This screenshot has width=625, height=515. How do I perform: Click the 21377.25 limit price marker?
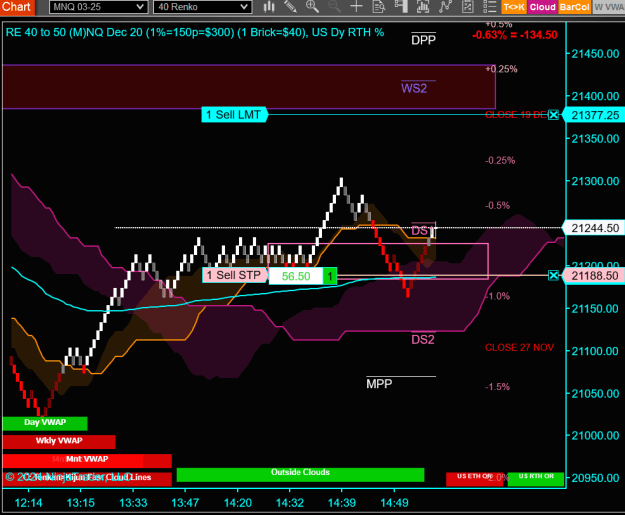[594, 115]
